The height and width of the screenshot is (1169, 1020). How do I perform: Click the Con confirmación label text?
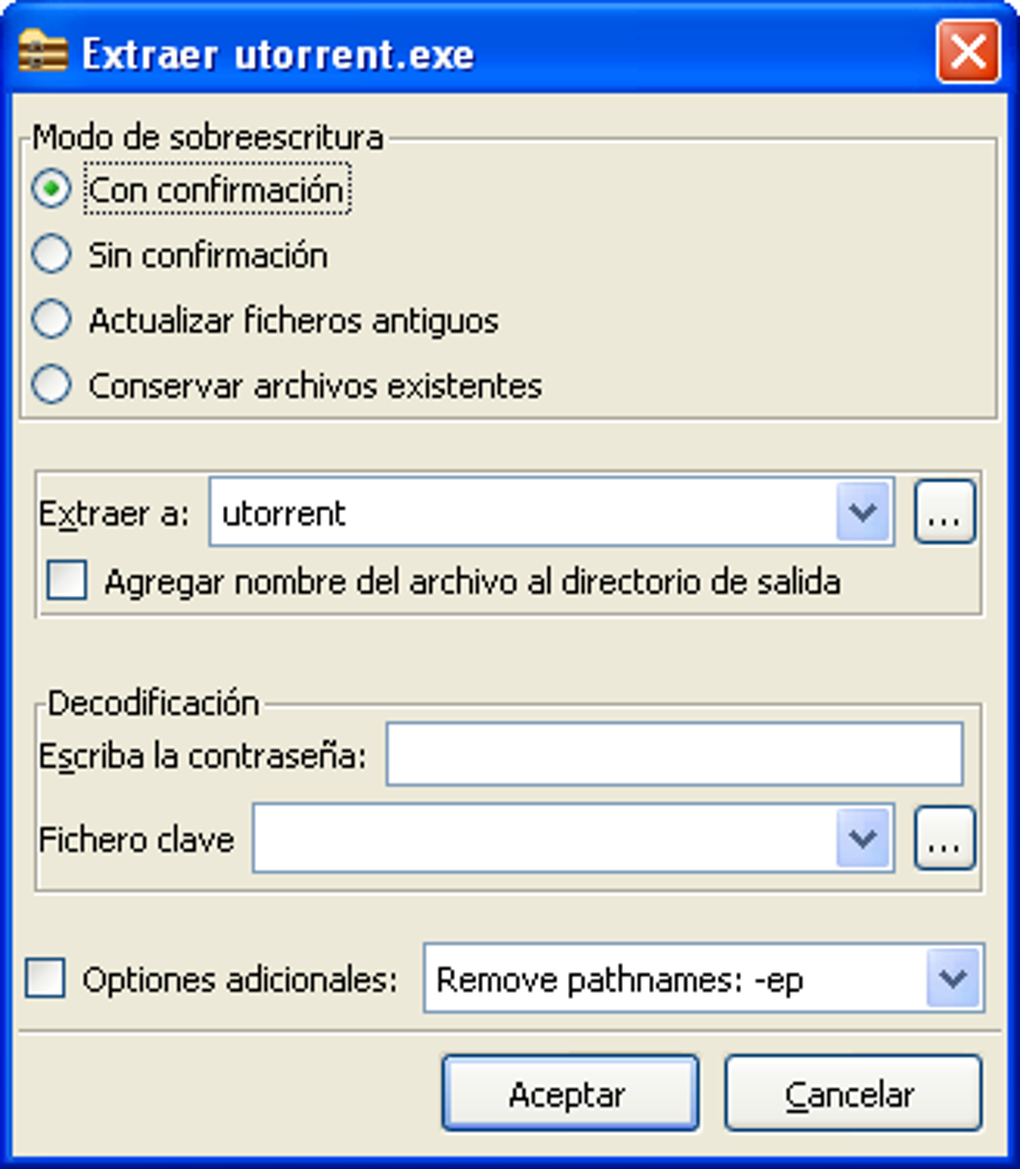tap(216, 189)
